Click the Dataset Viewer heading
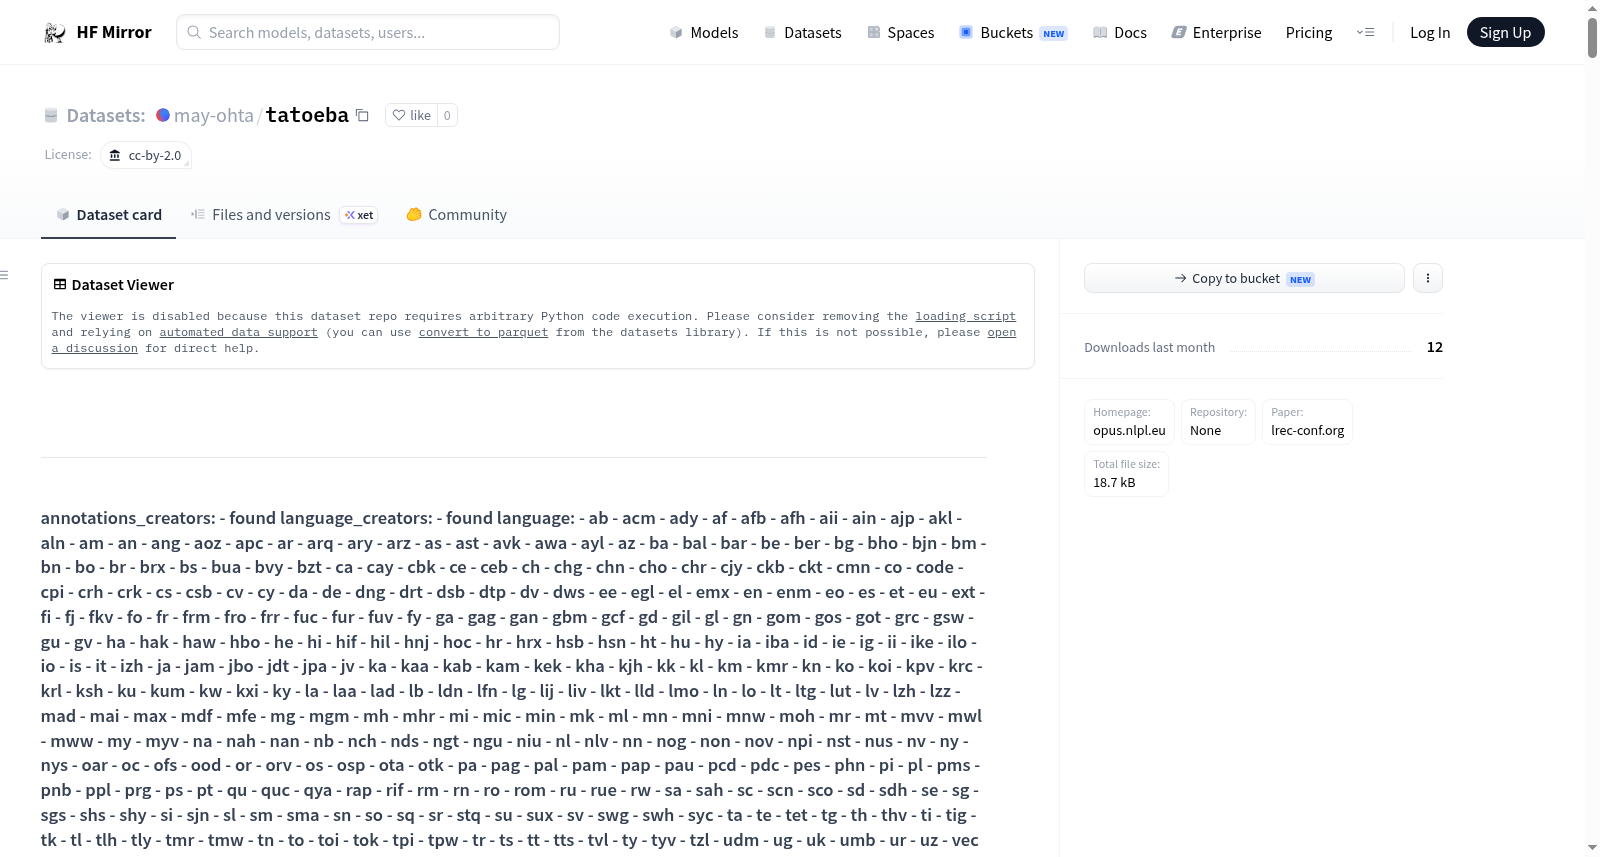Screen dimensions: 1600x857 point(123,285)
